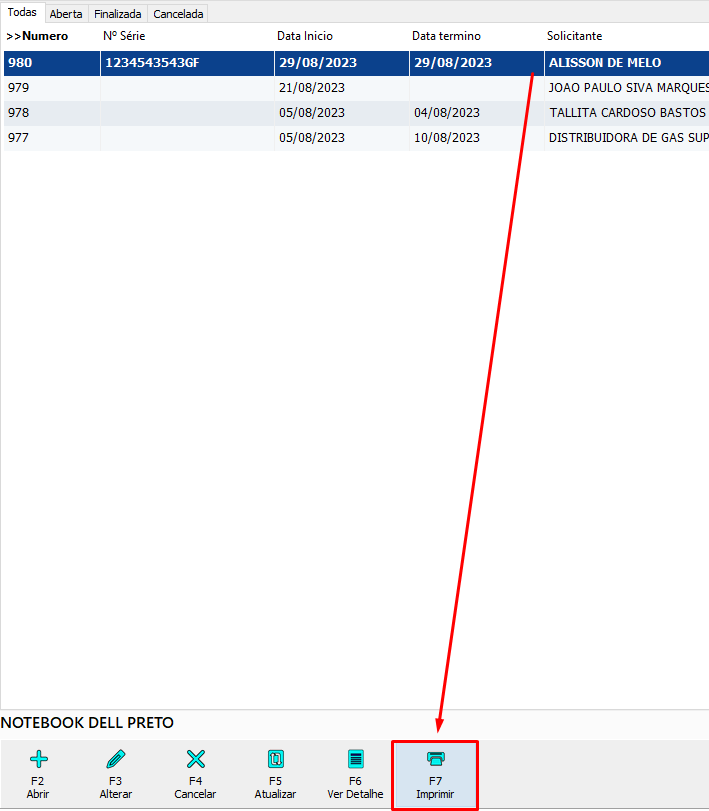Click the Solicitante column header
This screenshot has height=811, width=709.
pos(574,36)
